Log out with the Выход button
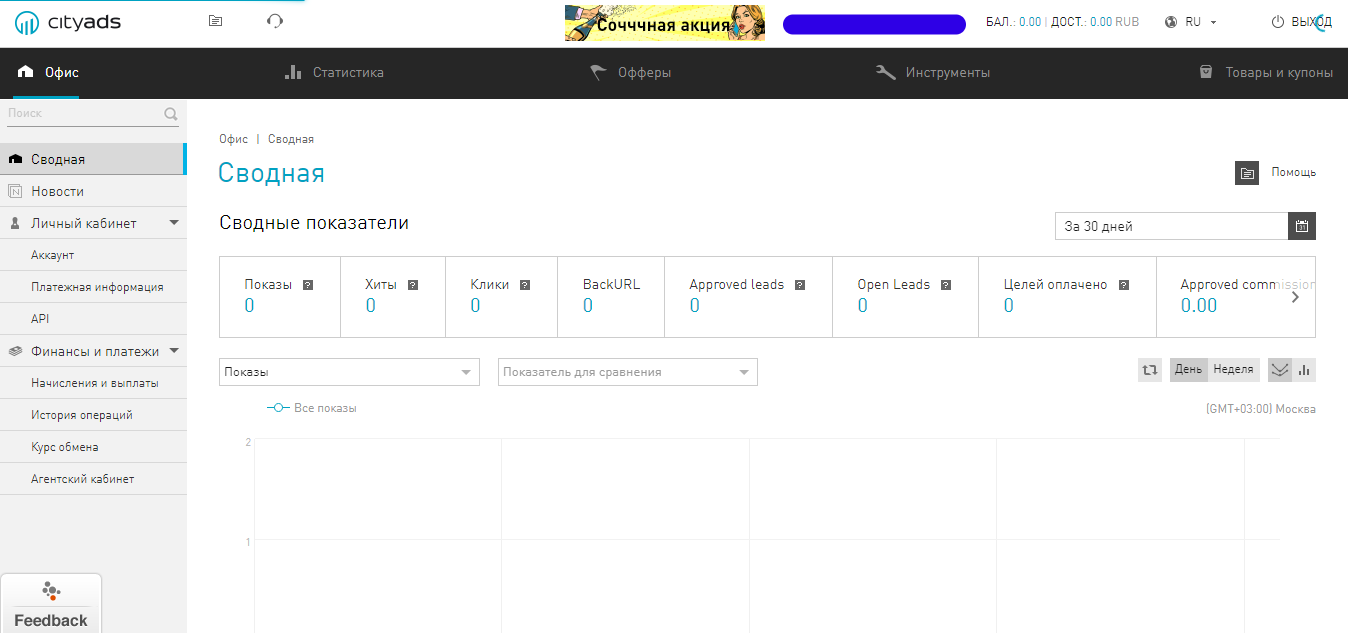The width and height of the screenshot is (1348, 633). click(x=1301, y=22)
